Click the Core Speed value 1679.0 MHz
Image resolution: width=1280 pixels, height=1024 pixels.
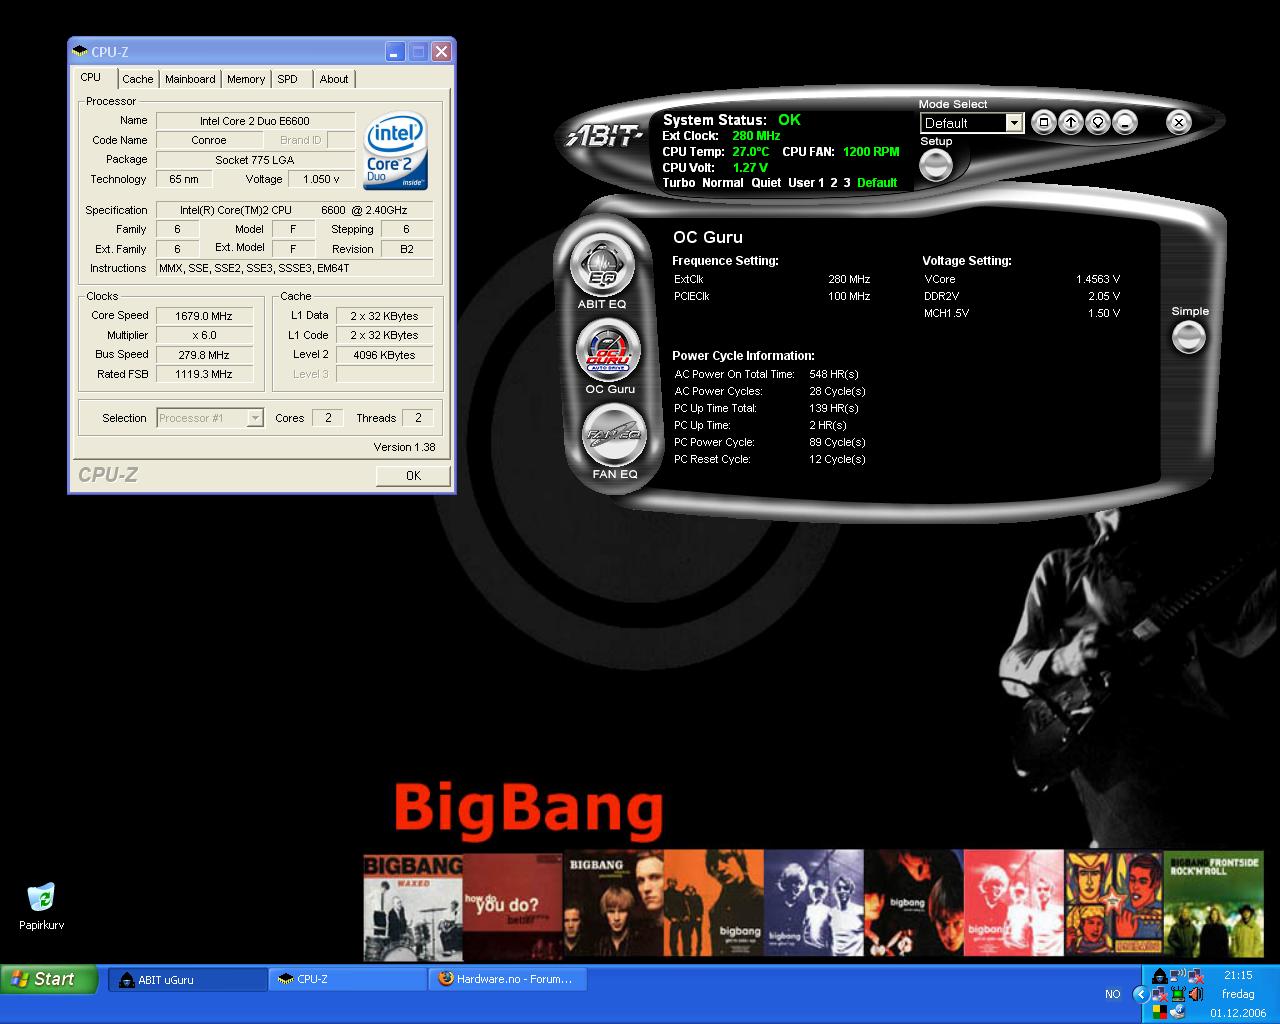pos(204,316)
